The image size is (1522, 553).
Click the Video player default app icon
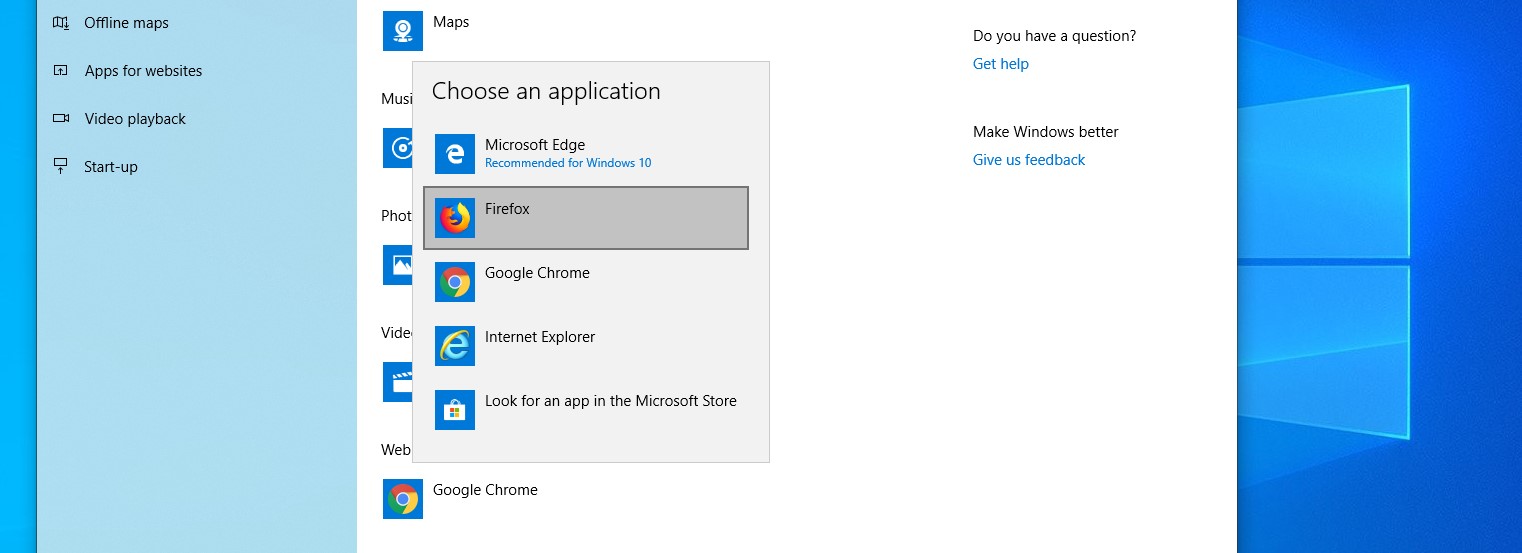[397, 382]
